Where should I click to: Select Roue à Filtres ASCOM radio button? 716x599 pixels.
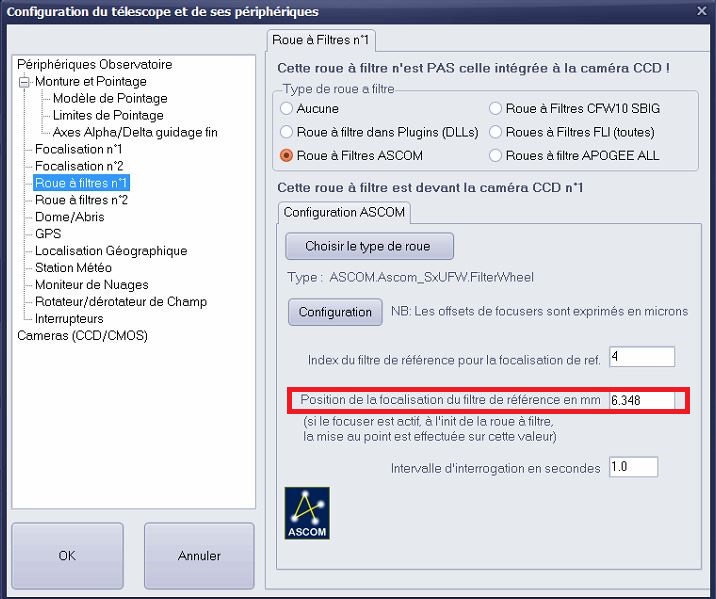point(287,156)
